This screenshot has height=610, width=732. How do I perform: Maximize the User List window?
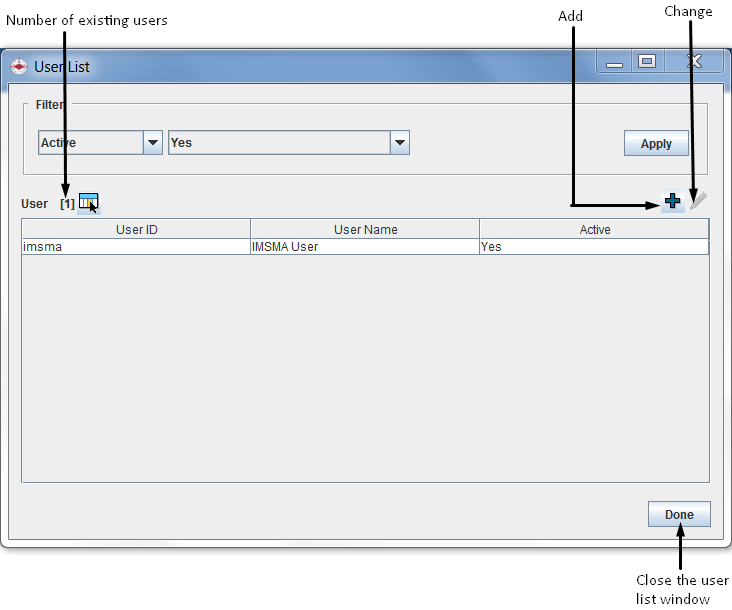tap(647, 62)
